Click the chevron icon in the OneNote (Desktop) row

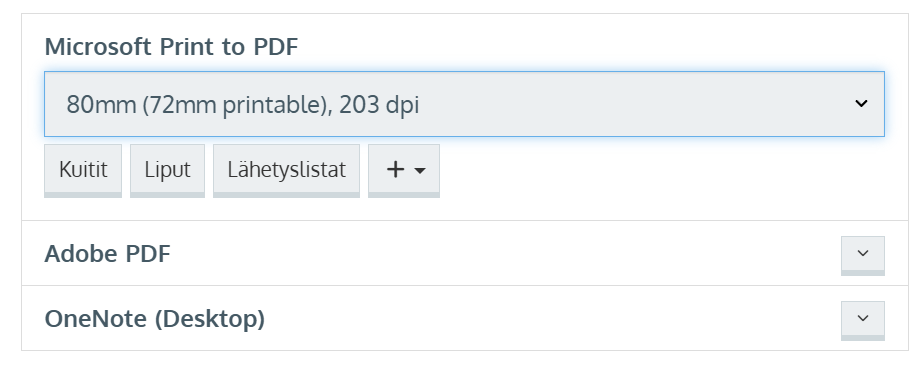pos(863,318)
